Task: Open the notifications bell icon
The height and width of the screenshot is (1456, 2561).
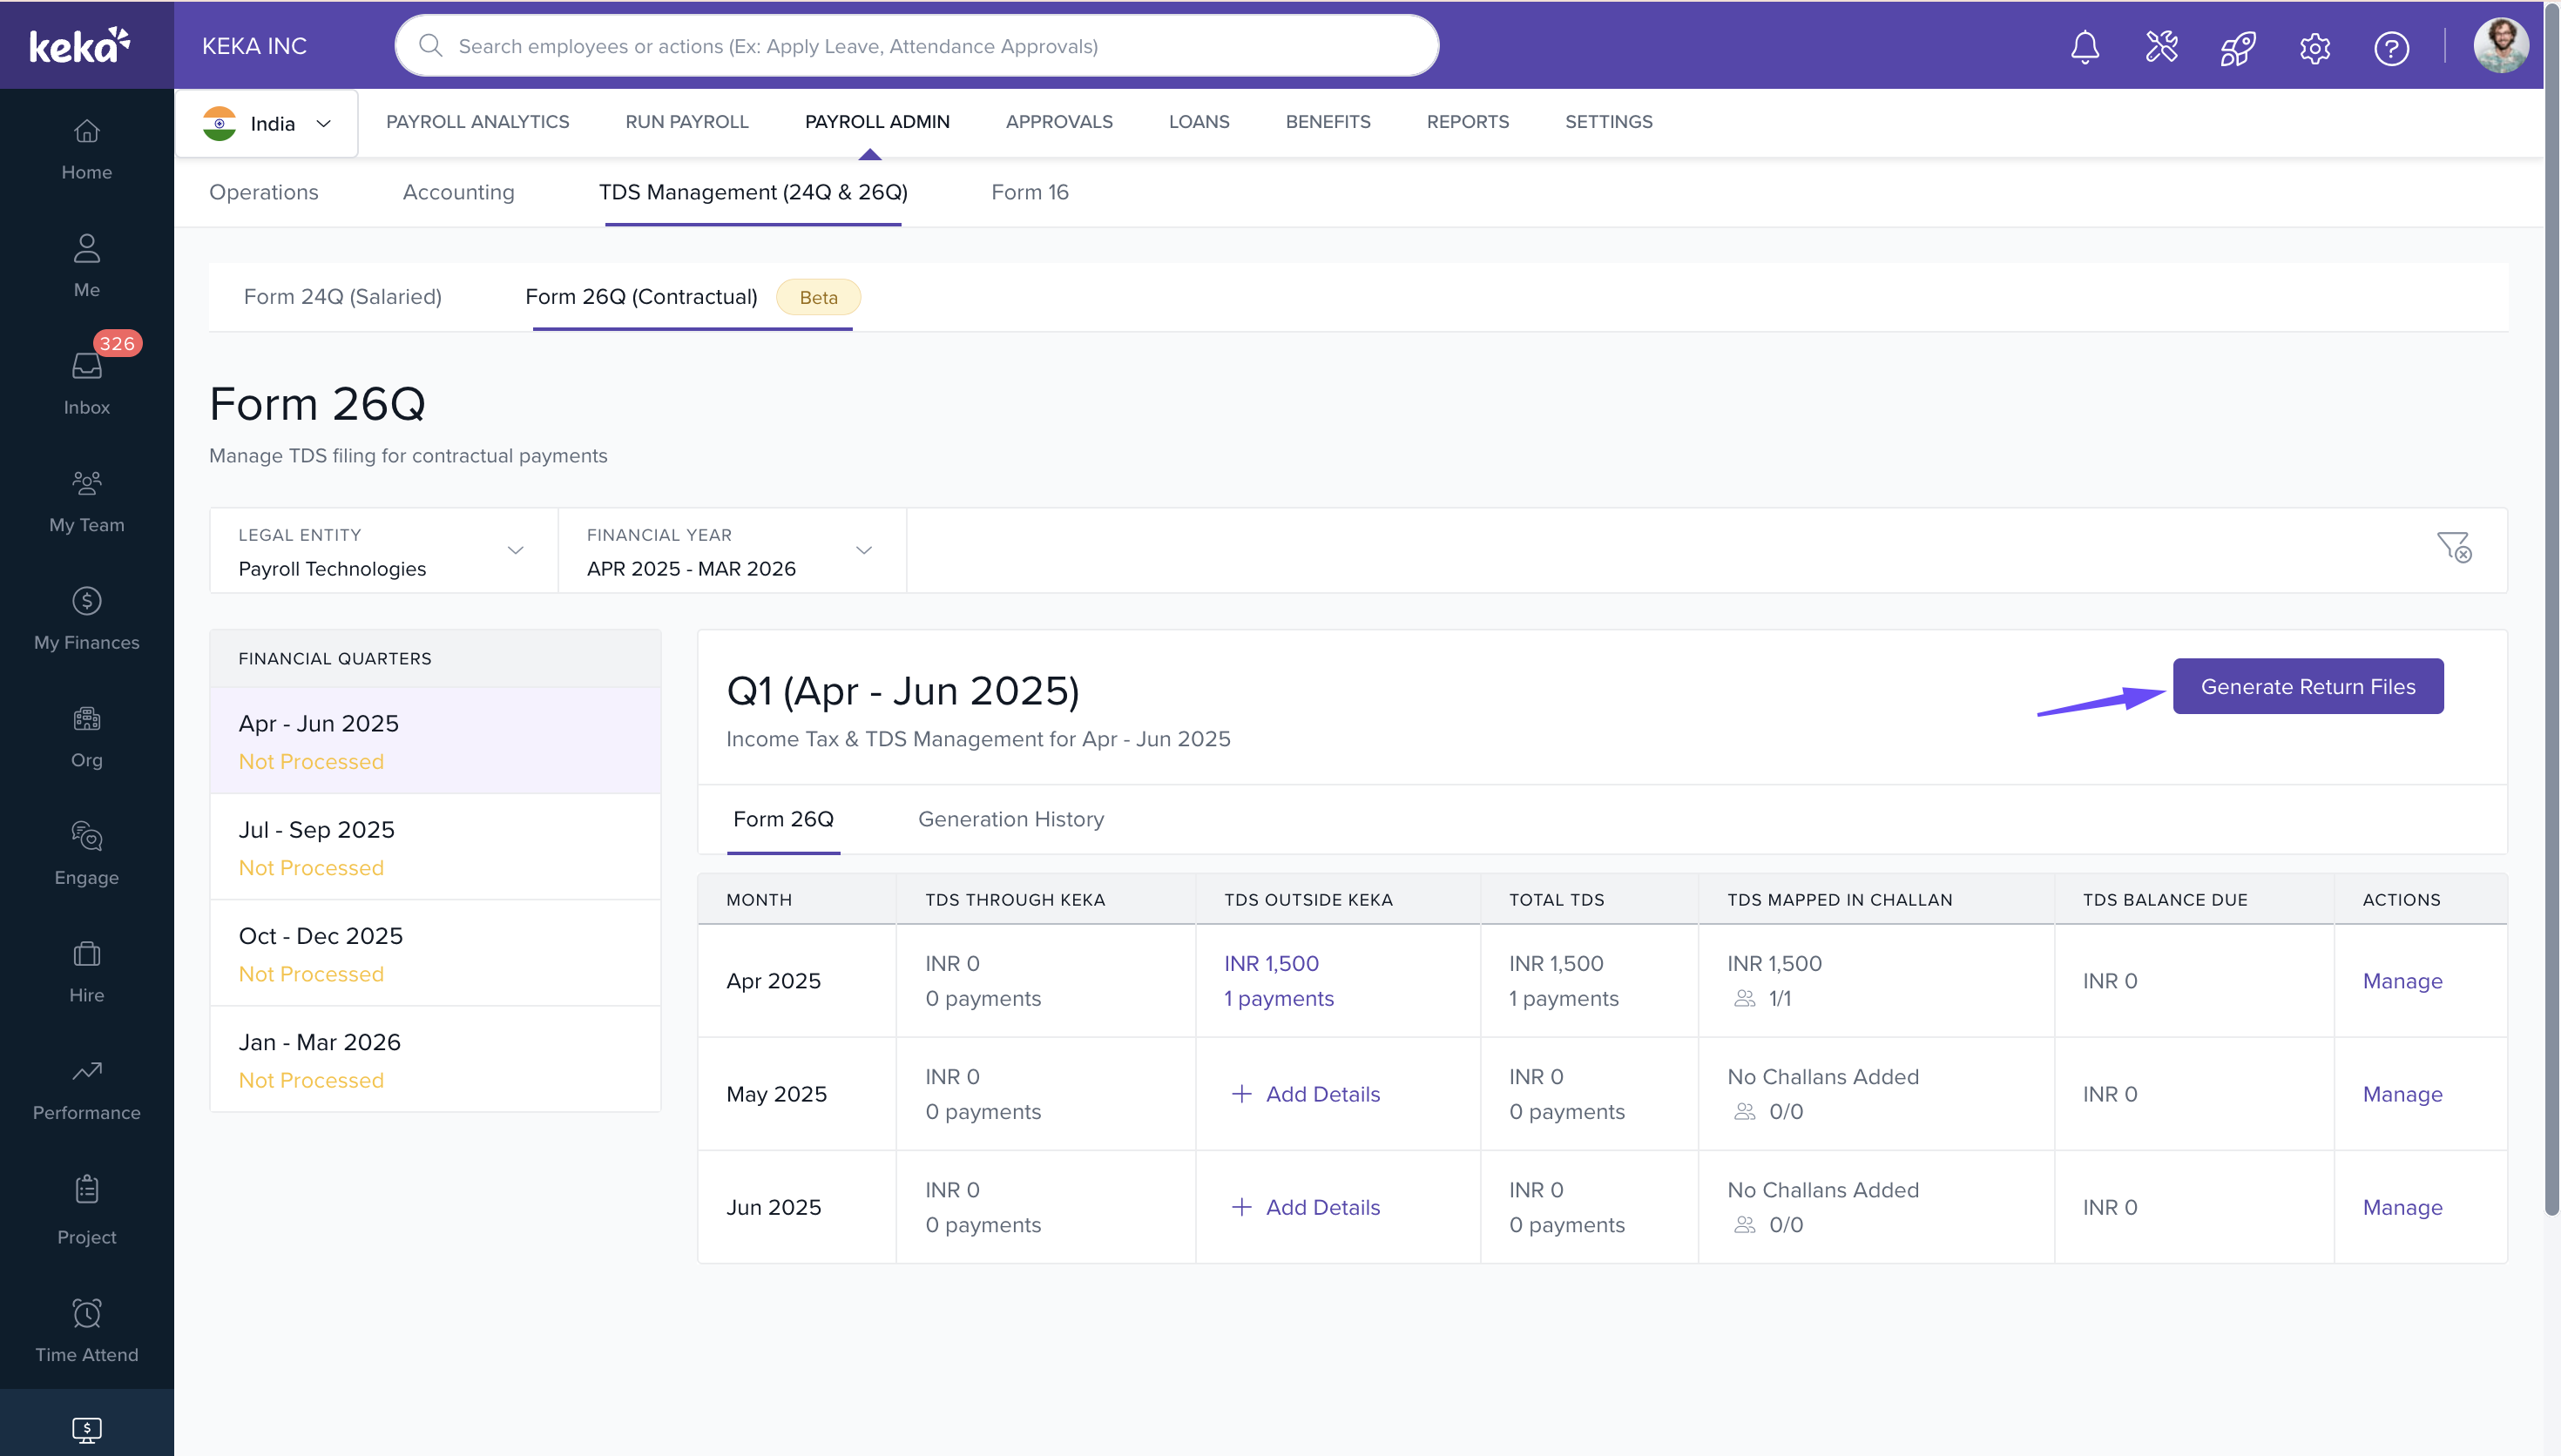Action: [2084, 47]
